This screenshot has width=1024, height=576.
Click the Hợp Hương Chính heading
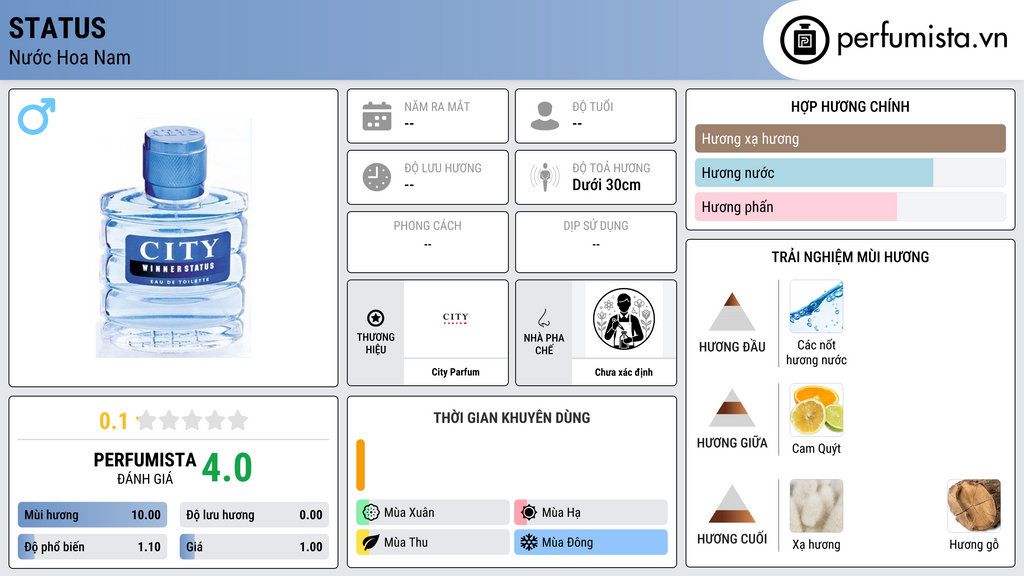[x=850, y=106]
